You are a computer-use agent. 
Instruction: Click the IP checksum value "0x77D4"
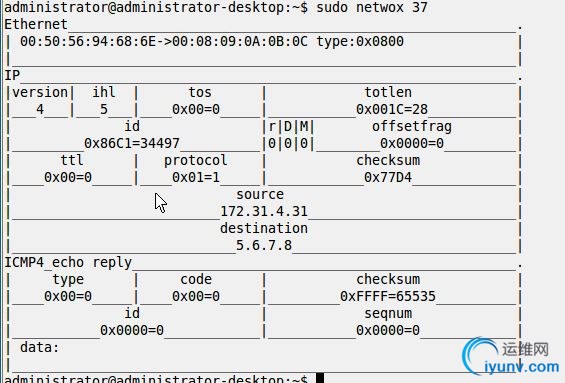tap(388, 177)
